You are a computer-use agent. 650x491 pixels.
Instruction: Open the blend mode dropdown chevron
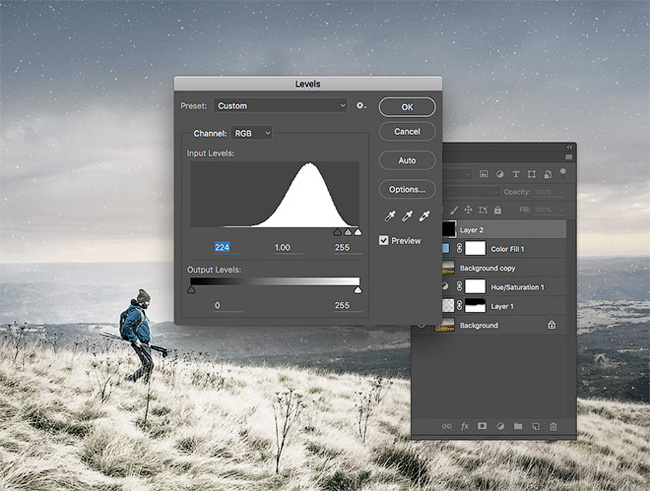[497, 192]
